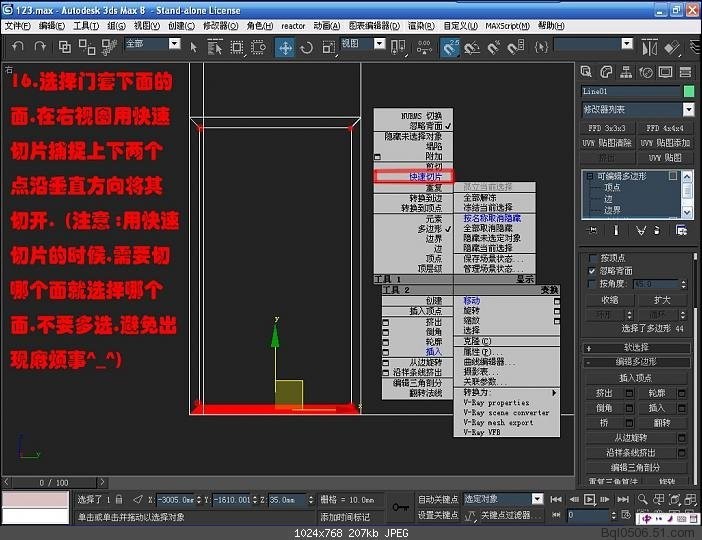The width and height of the screenshot is (702, 540).
Task: Click the Spinner Snap icon
Action: 516,47
